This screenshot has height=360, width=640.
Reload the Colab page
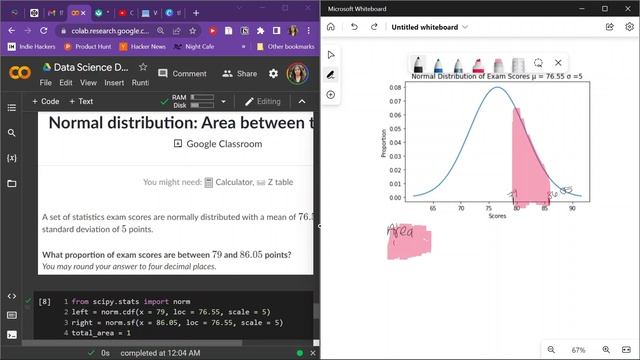(x=44, y=31)
